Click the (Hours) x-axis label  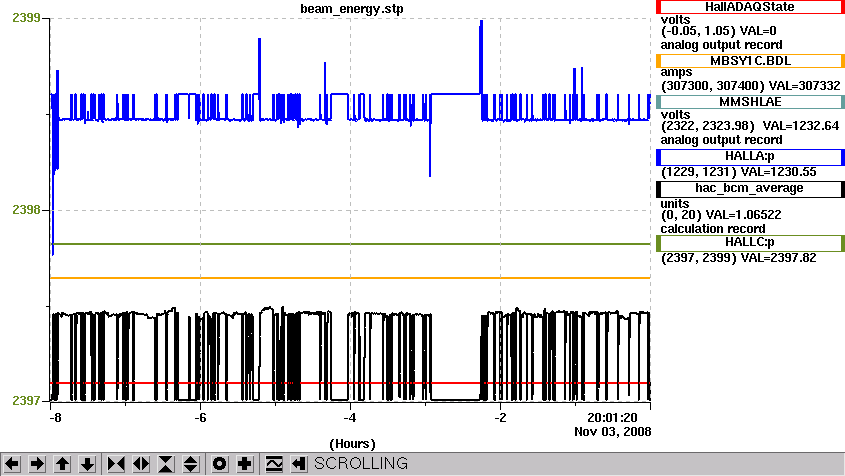(352, 444)
